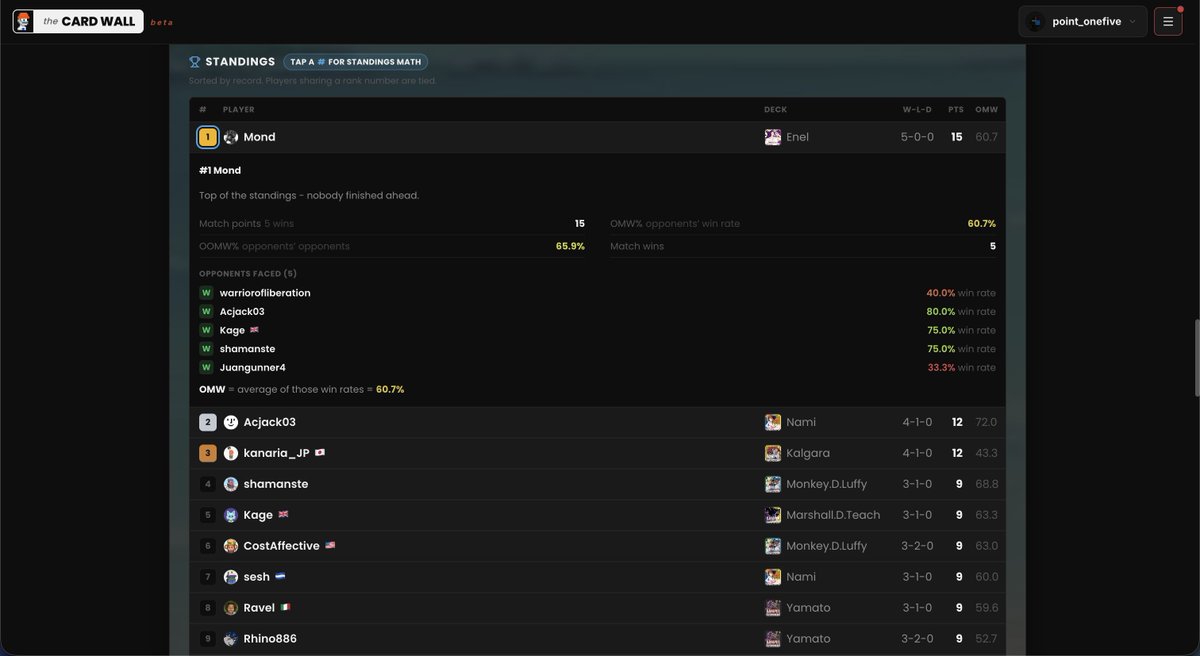Click the Monkey.D.Luffy deck icon for CostAffective
Image resolution: width=1200 pixels, height=656 pixels.
(773, 546)
